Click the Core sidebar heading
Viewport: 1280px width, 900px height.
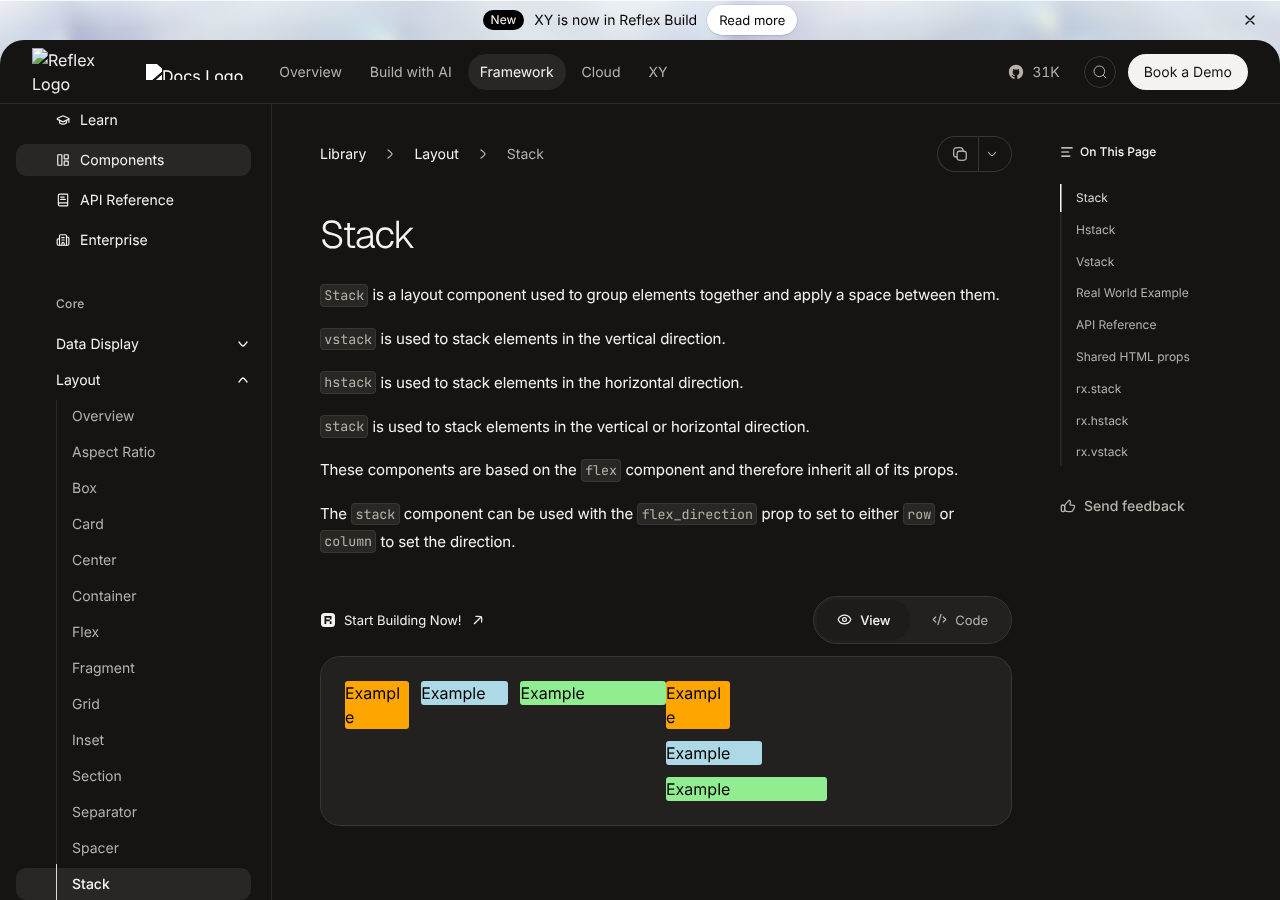70,304
